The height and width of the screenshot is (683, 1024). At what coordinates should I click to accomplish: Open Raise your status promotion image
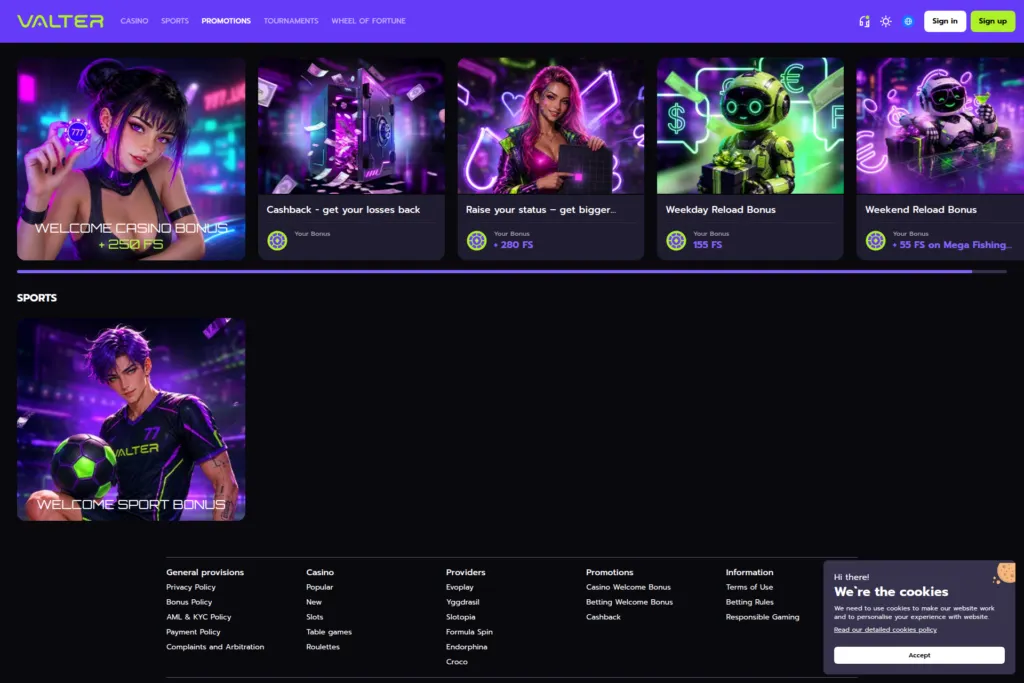[551, 125]
